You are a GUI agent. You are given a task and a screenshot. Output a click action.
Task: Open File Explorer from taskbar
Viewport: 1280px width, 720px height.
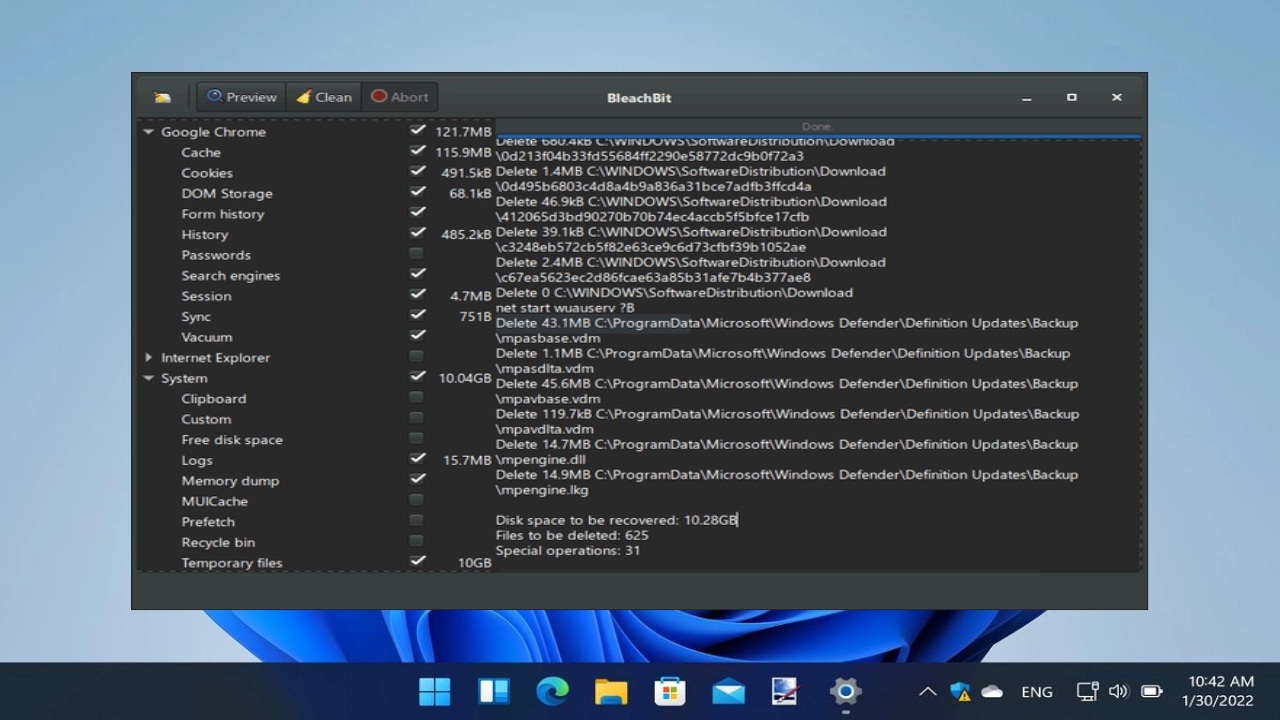pos(611,691)
